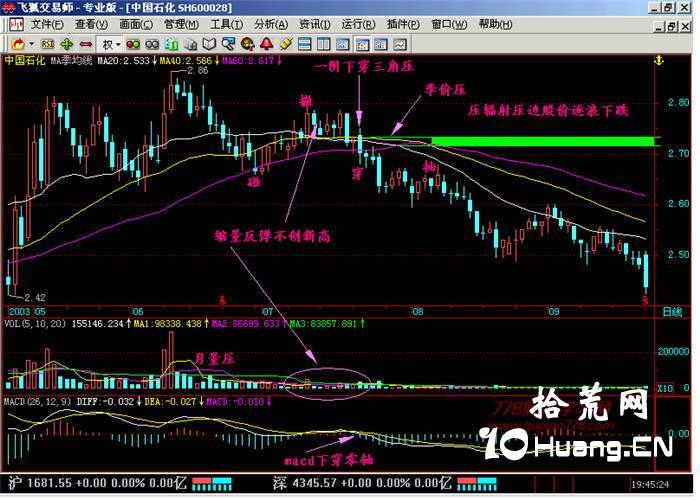
Task: Open the 窗口(W) menu
Action: [x=449, y=25]
